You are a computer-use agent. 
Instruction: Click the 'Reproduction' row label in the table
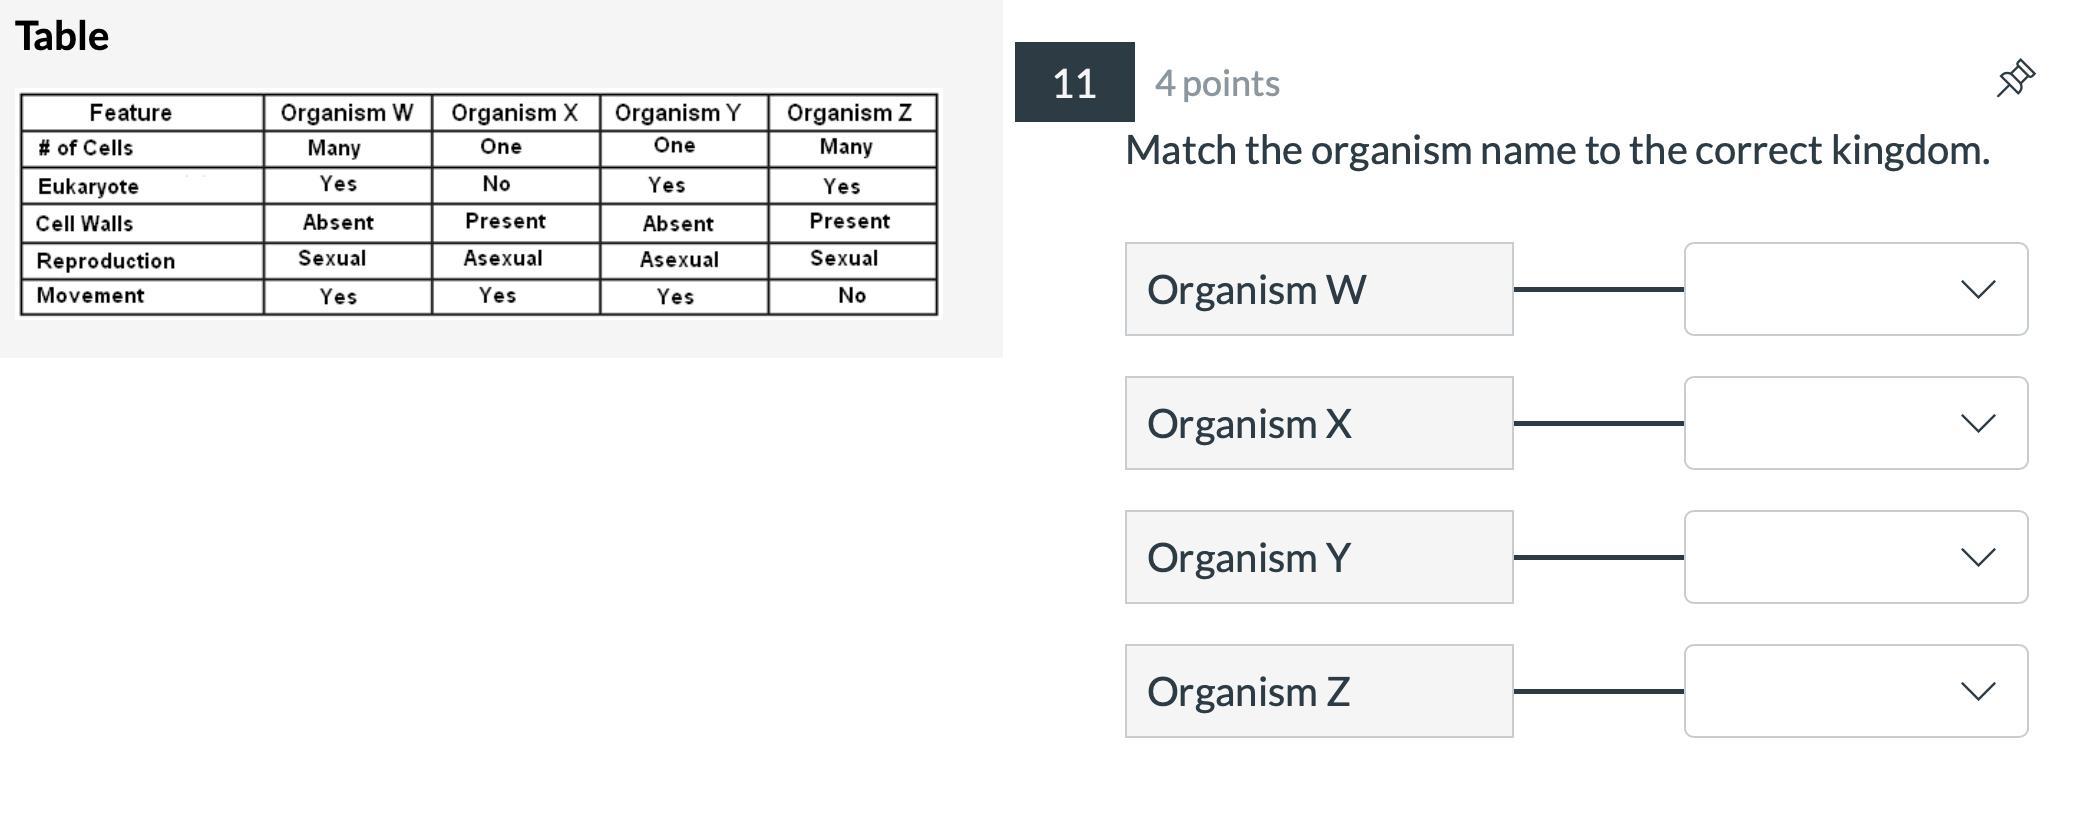click(x=106, y=260)
